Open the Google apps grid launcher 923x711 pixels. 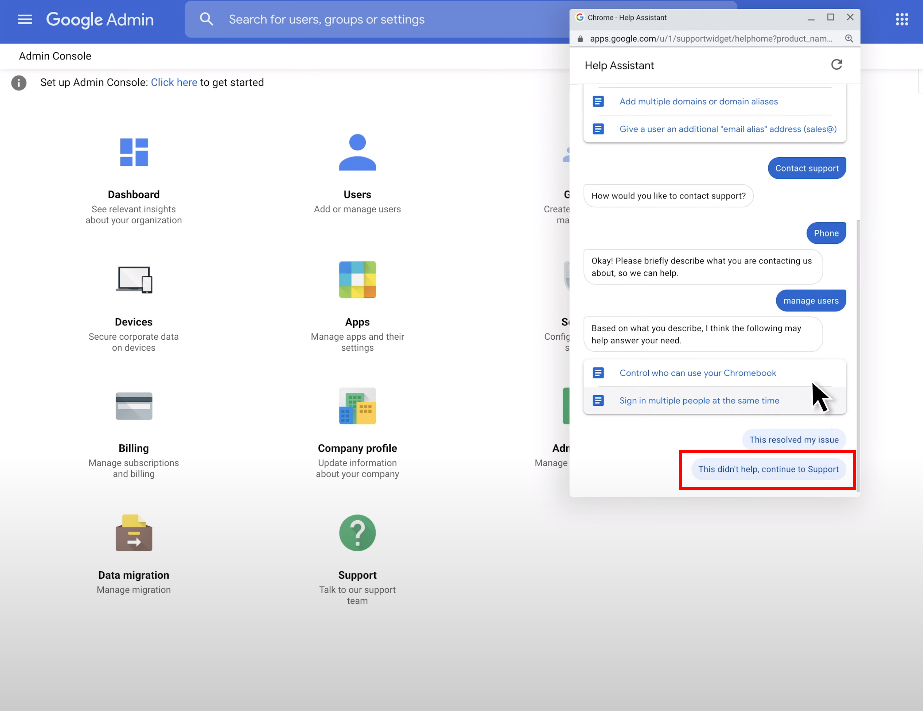point(901,20)
